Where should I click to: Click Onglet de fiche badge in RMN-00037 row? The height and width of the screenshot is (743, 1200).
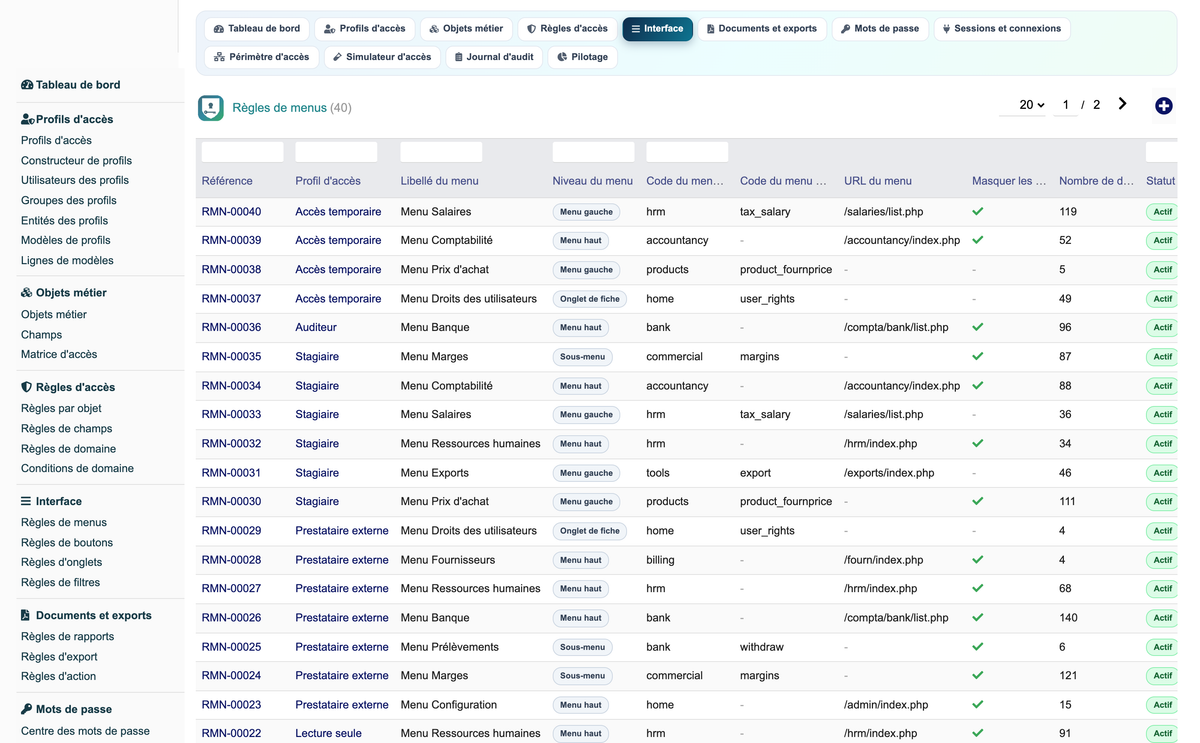click(590, 299)
